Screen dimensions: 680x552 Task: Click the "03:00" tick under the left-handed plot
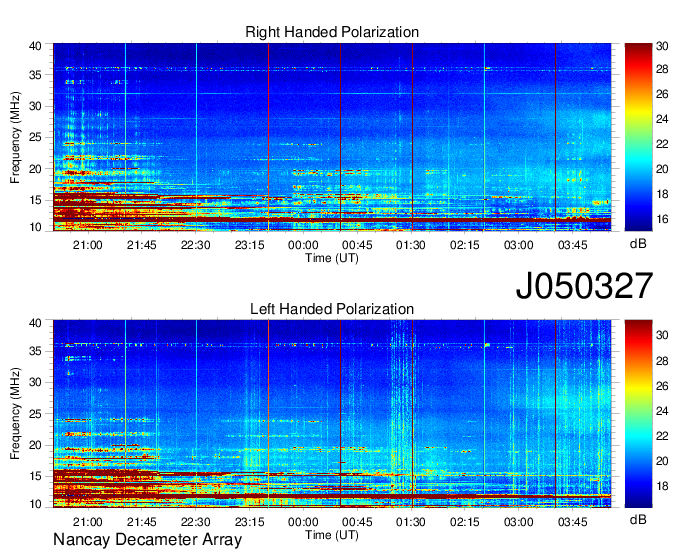coord(519,522)
